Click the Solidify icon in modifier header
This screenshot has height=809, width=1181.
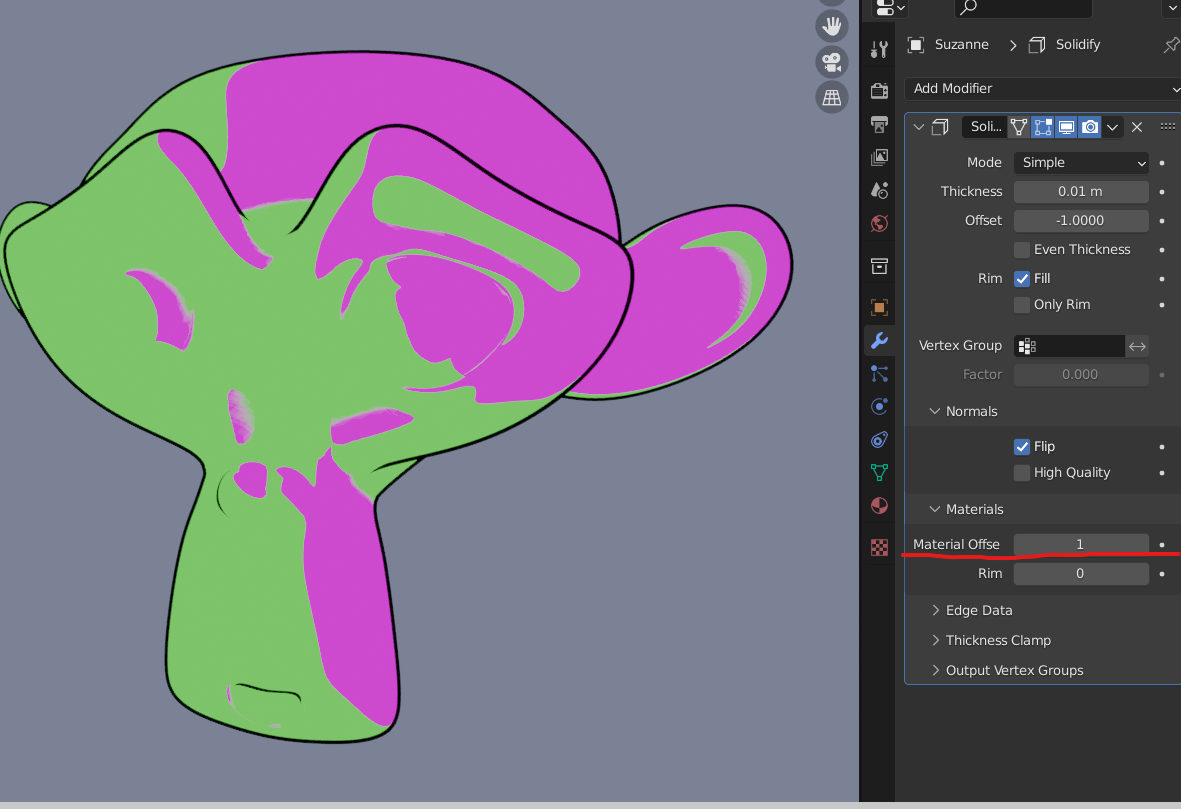[x=940, y=127]
